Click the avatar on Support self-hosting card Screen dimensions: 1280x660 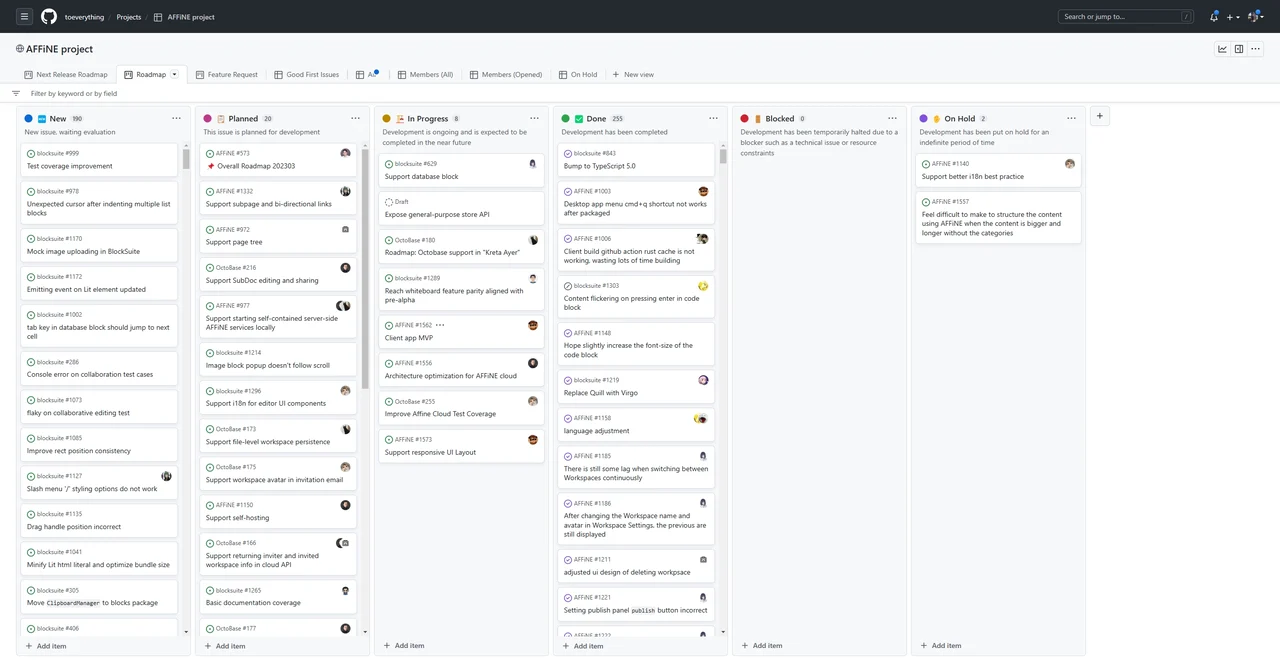(345, 505)
